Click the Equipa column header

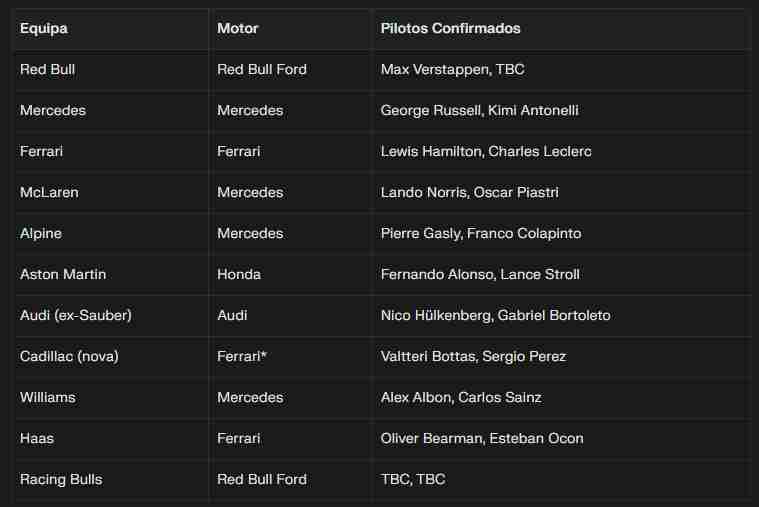(x=44, y=29)
